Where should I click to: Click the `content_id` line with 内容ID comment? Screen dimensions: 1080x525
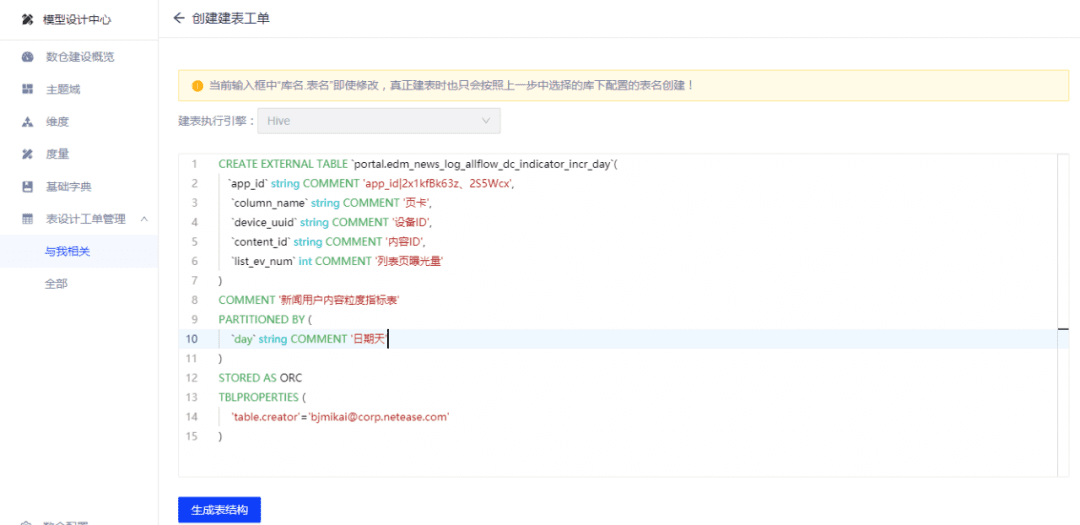329,241
